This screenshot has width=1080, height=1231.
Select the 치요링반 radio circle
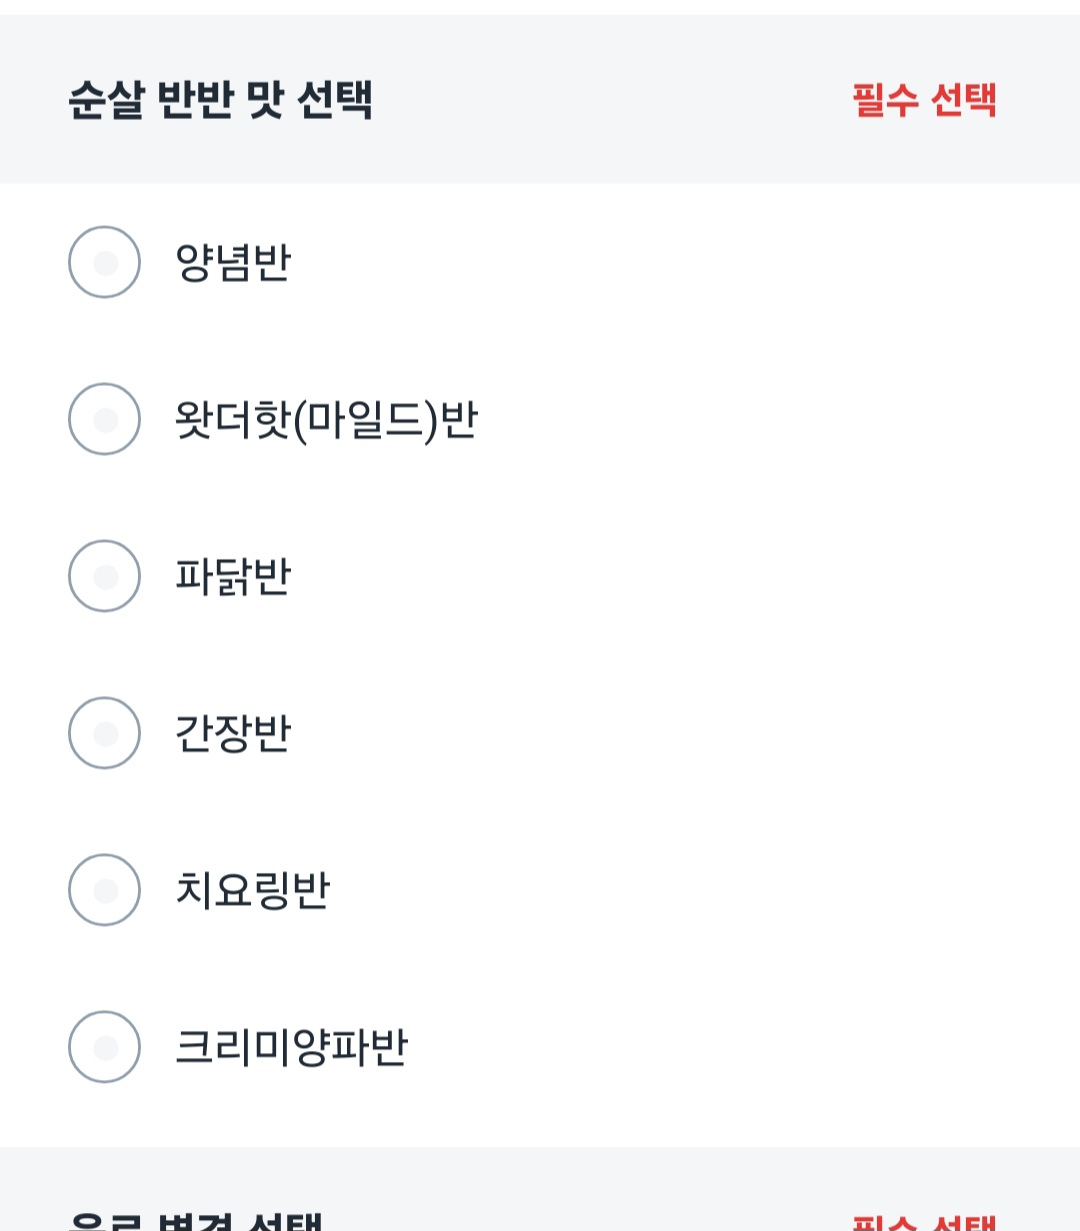click(104, 890)
